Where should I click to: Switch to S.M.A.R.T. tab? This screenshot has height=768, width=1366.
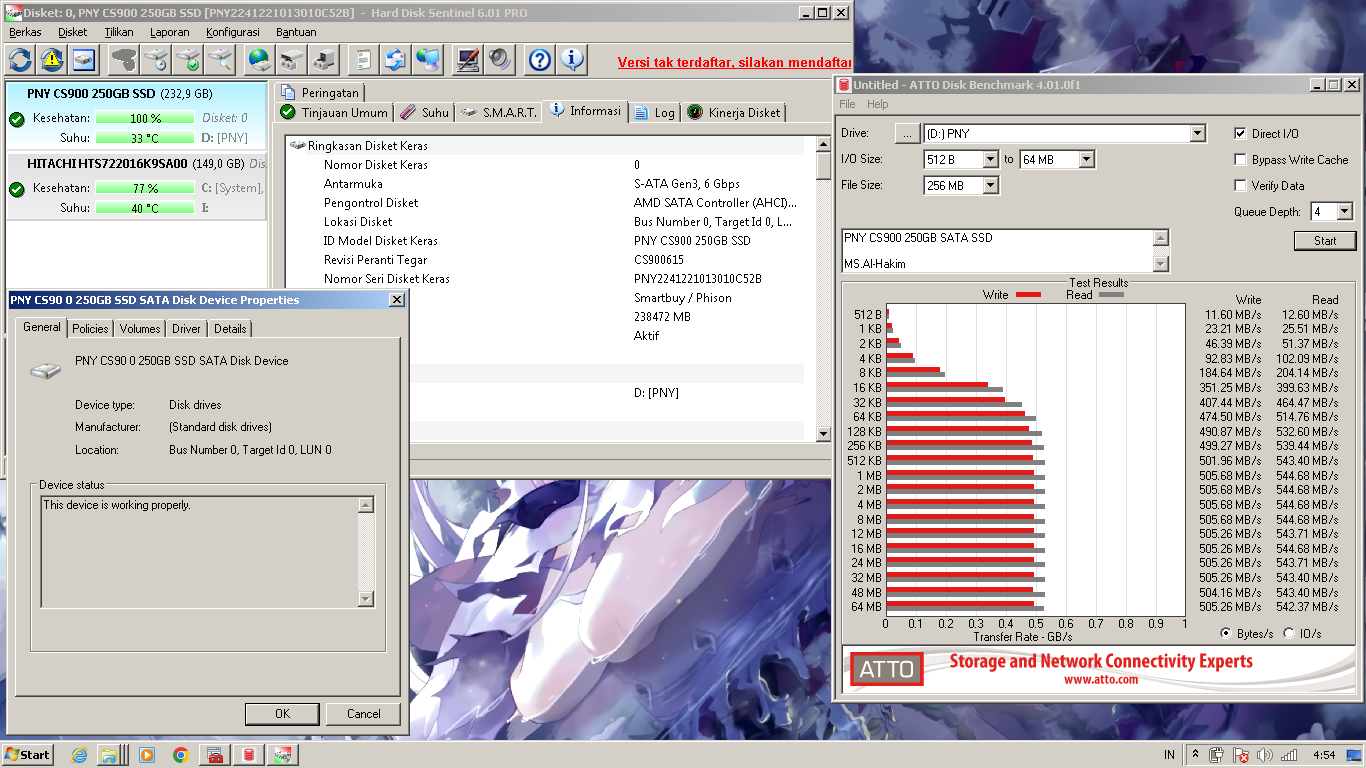[x=498, y=113]
